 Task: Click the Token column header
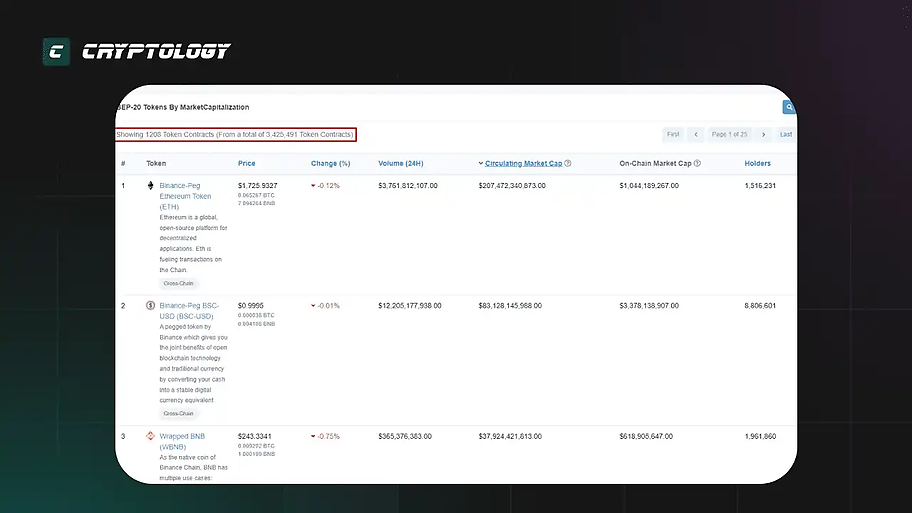[x=156, y=163]
